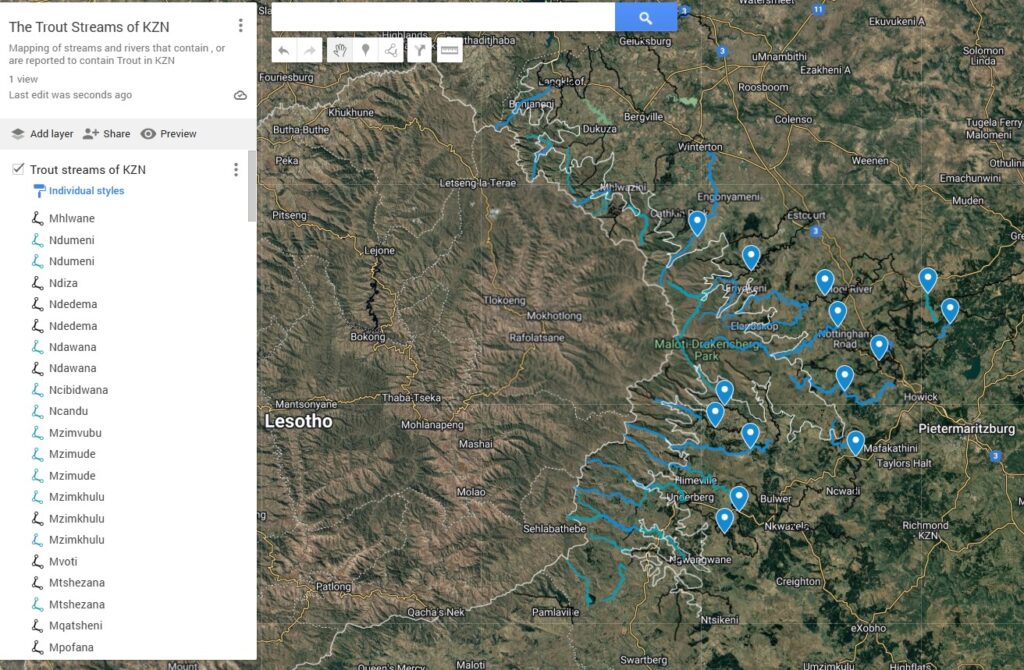
Task: Click the undo arrow in map toolbar
Action: click(284, 50)
